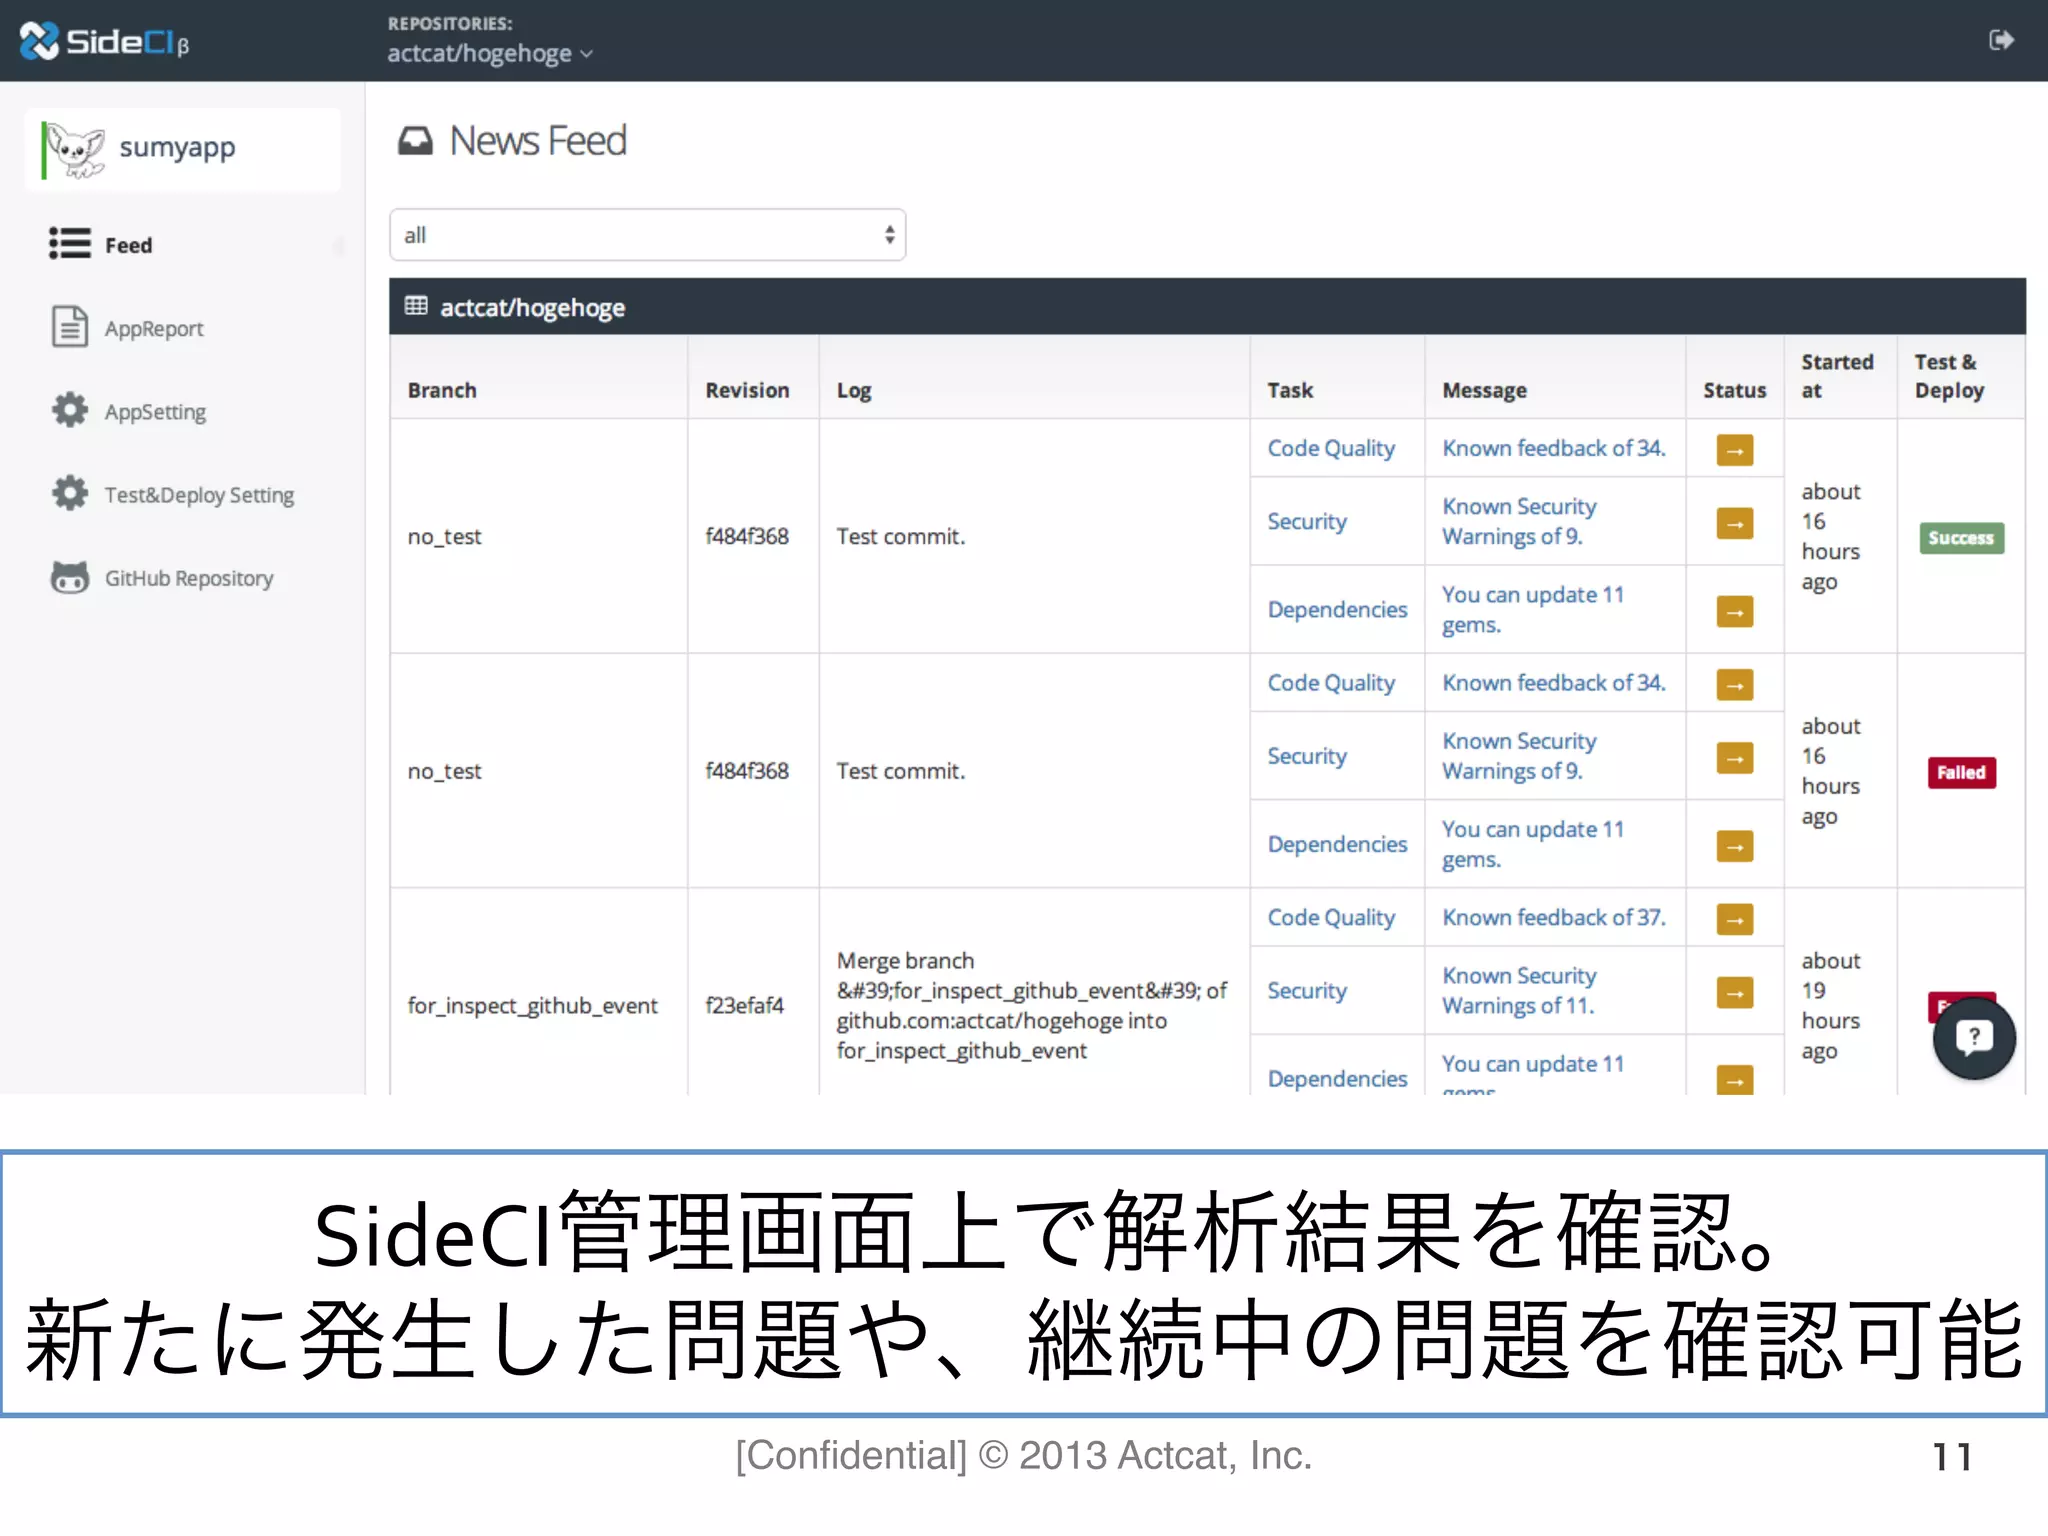Screen dimensions: 2048x1536
Task: Click the sumyapp account name
Action: [x=177, y=147]
